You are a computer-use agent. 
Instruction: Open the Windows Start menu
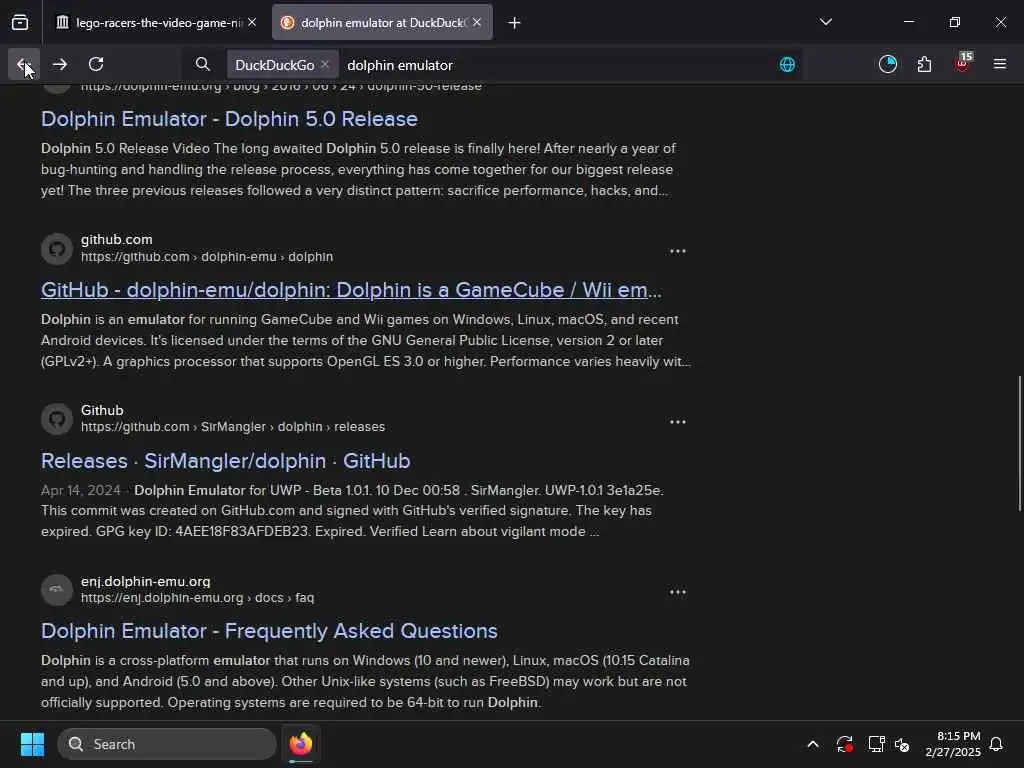coord(32,744)
